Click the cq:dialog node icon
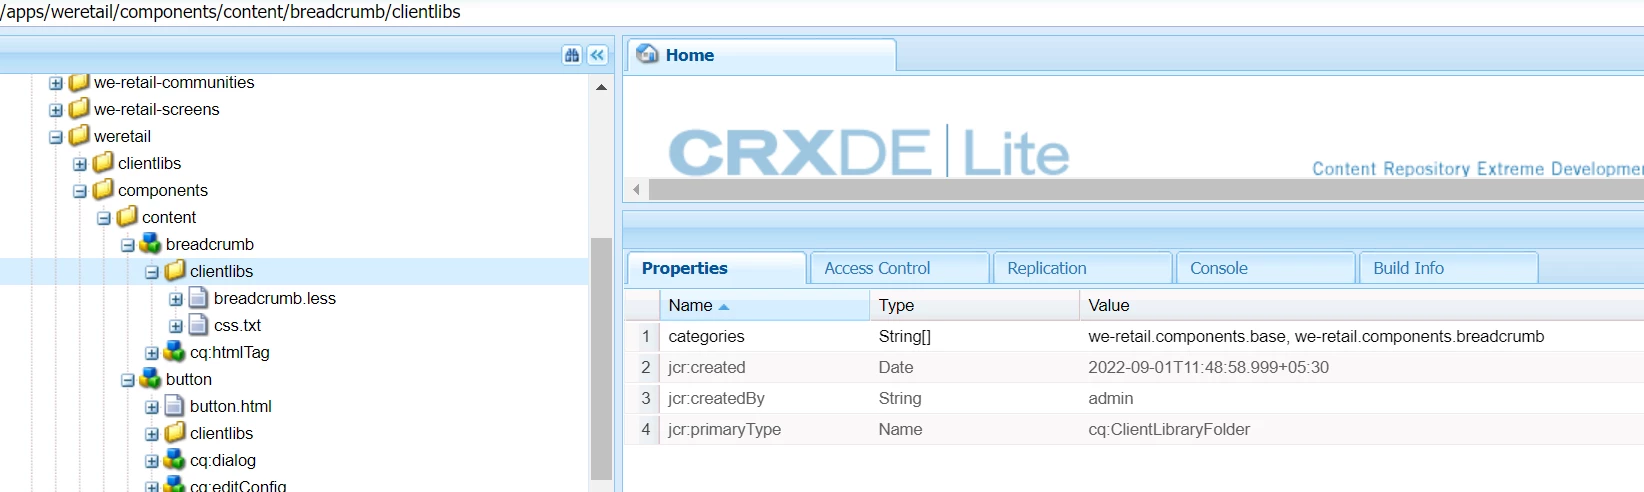Screen dimensions: 1644x492 pos(175,460)
